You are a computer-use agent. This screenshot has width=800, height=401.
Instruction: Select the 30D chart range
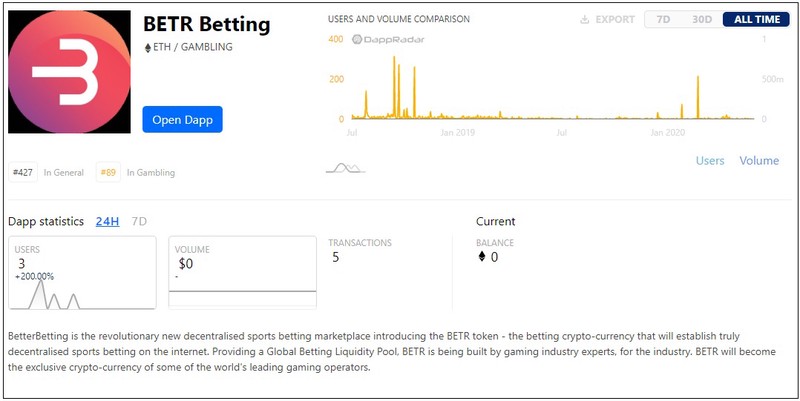[x=702, y=19]
